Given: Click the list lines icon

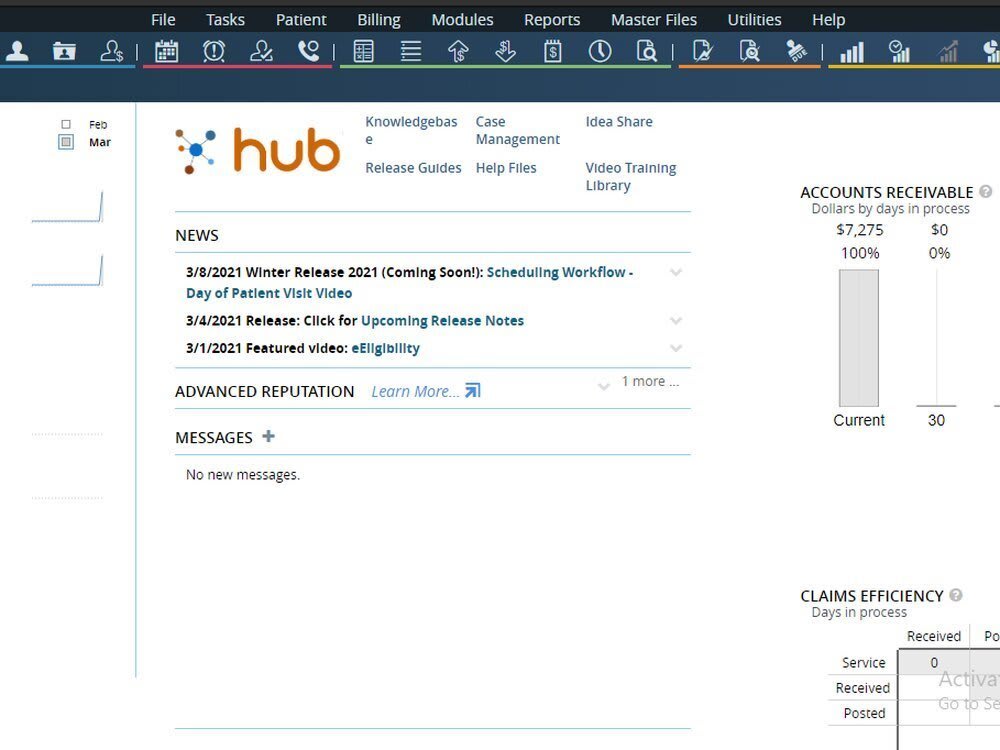Looking at the screenshot, I should click(x=411, y=51).
